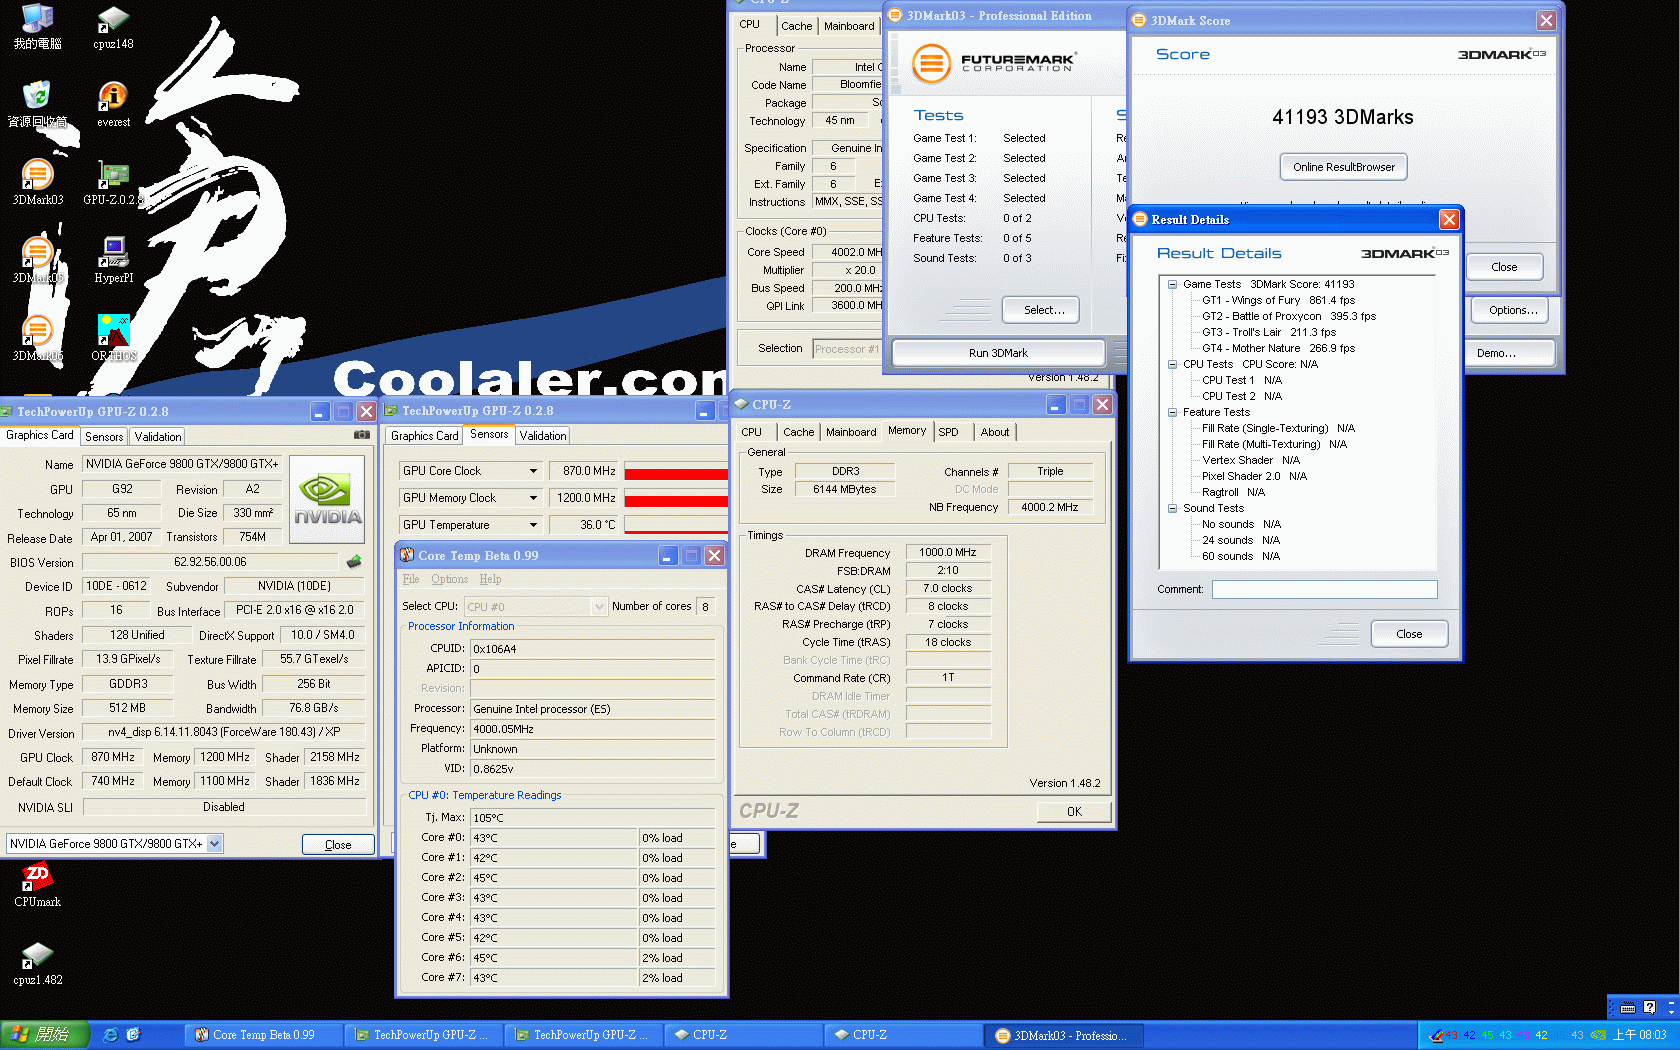1680x1050 pixels.
Task: Open the CPUmark desktop shortcut
Action: coord(38,884)
